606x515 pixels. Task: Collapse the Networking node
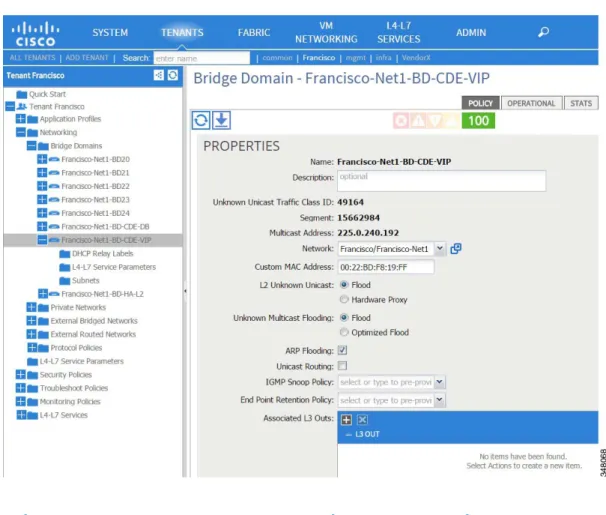20,132
